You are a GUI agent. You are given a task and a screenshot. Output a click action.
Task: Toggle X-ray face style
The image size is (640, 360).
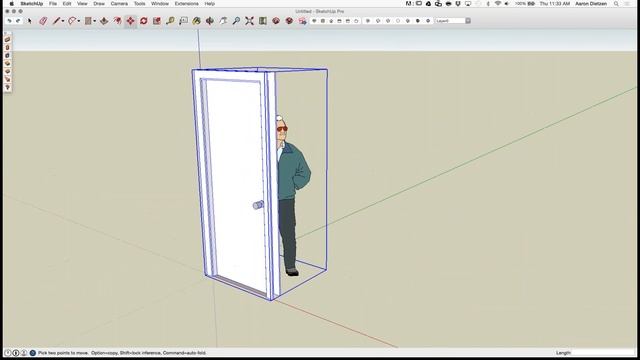click(x=368, y=21)
